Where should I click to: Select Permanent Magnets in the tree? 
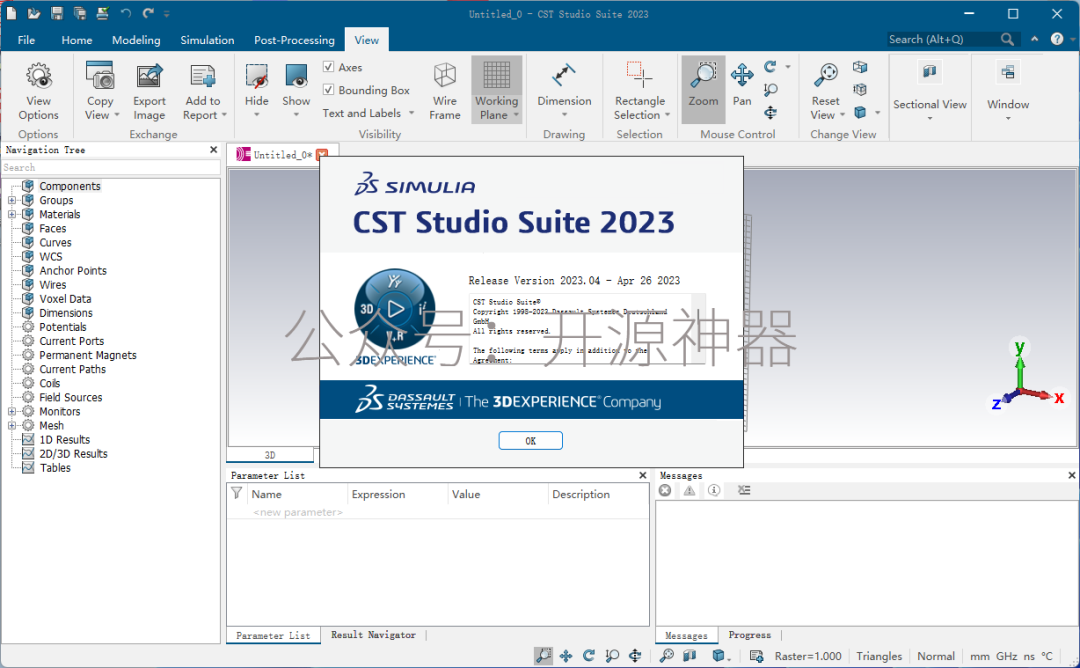[88, 355]
